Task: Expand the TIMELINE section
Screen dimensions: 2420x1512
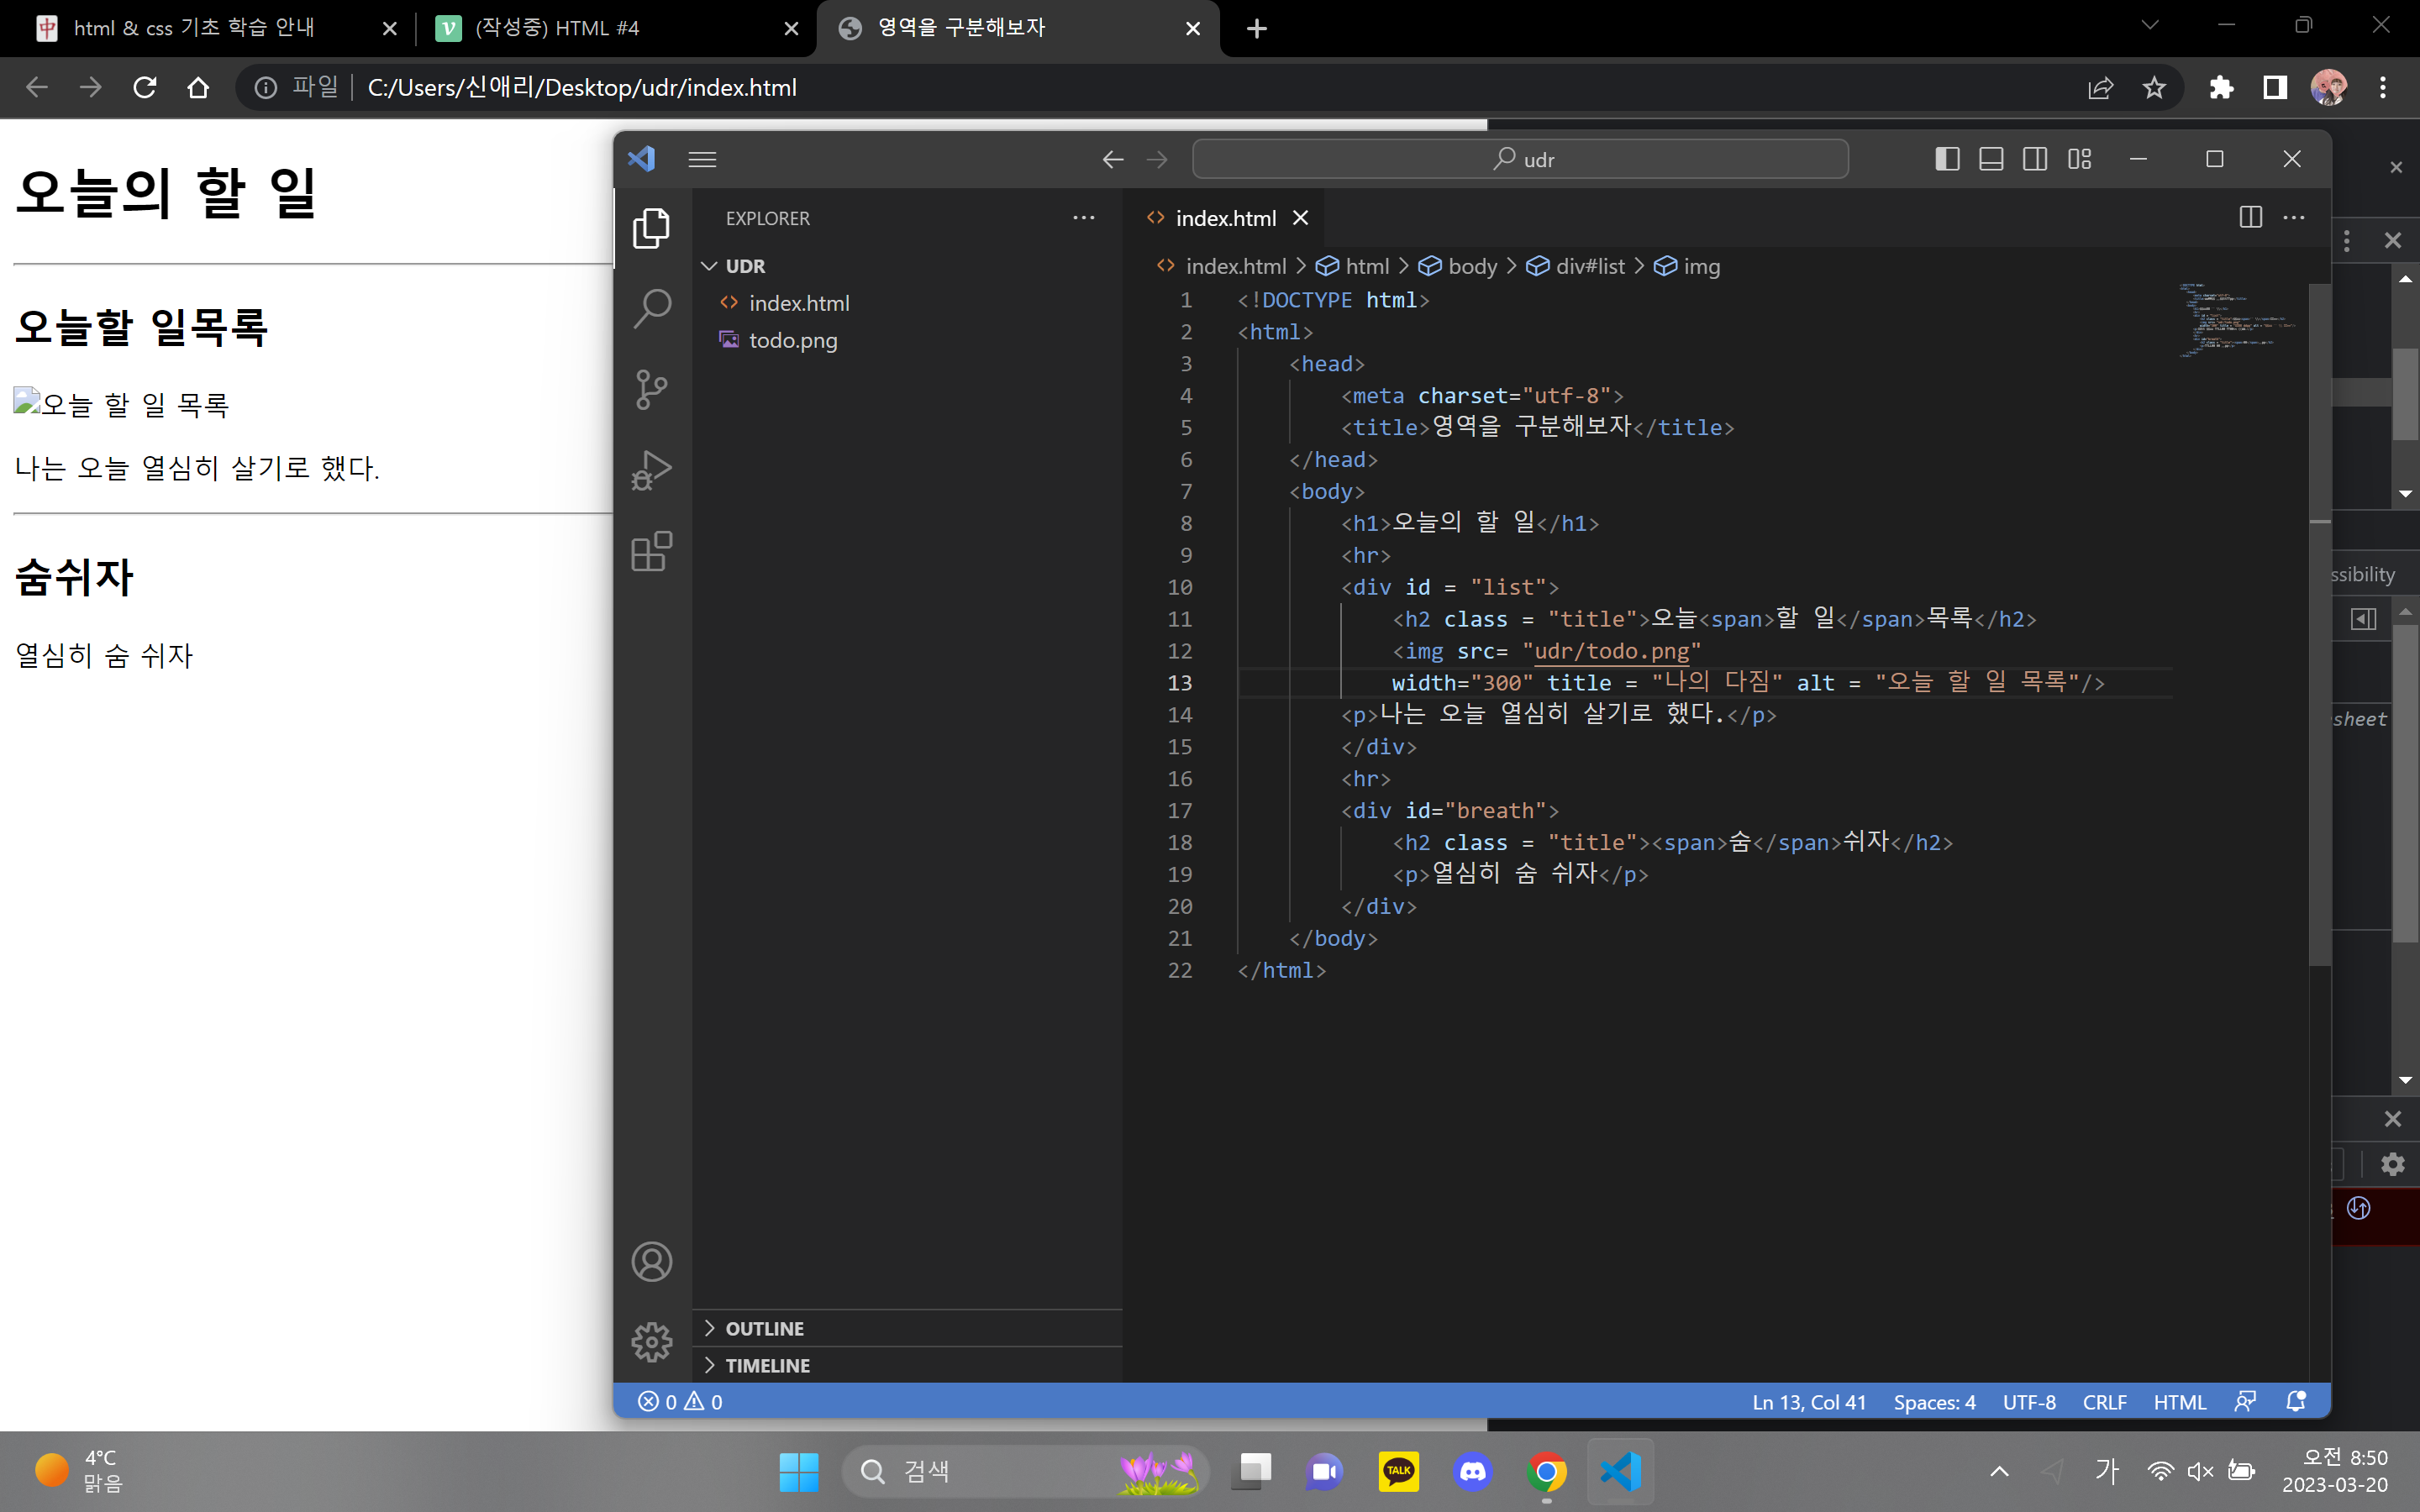Action: coord(767,1365)
